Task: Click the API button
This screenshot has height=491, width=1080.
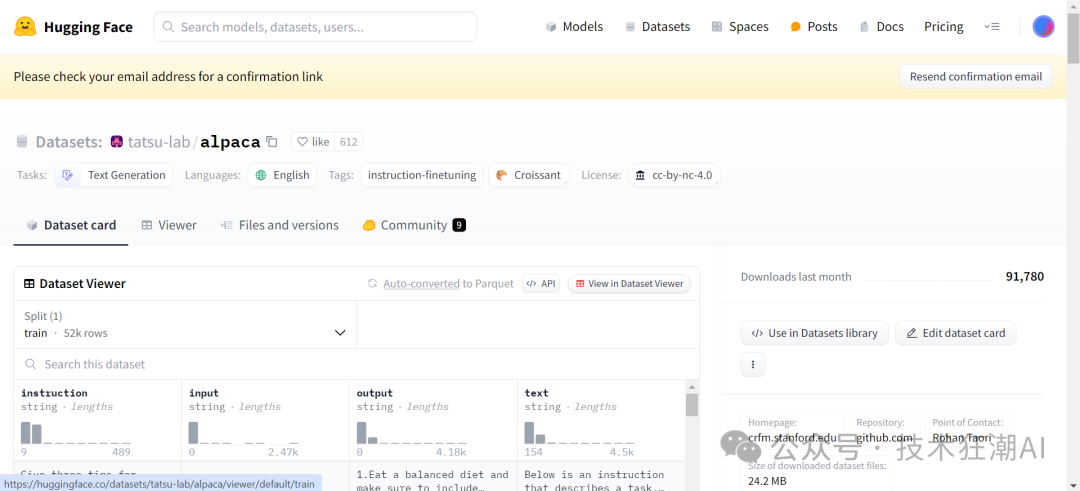Action: click(541, 284)
